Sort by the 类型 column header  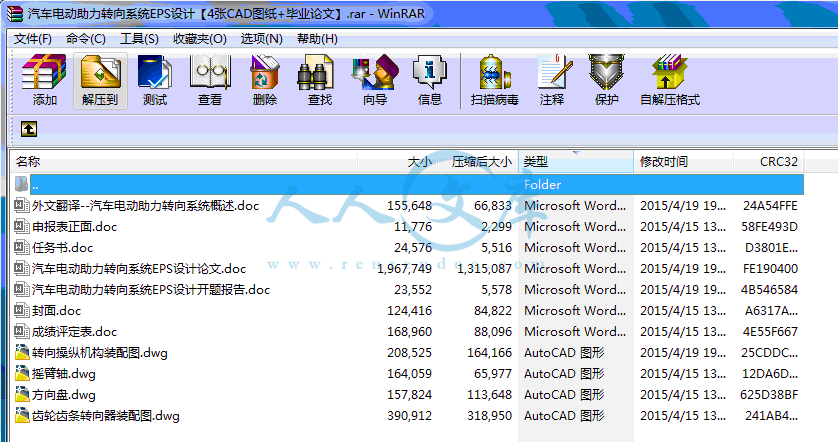(x=576, y=161)
